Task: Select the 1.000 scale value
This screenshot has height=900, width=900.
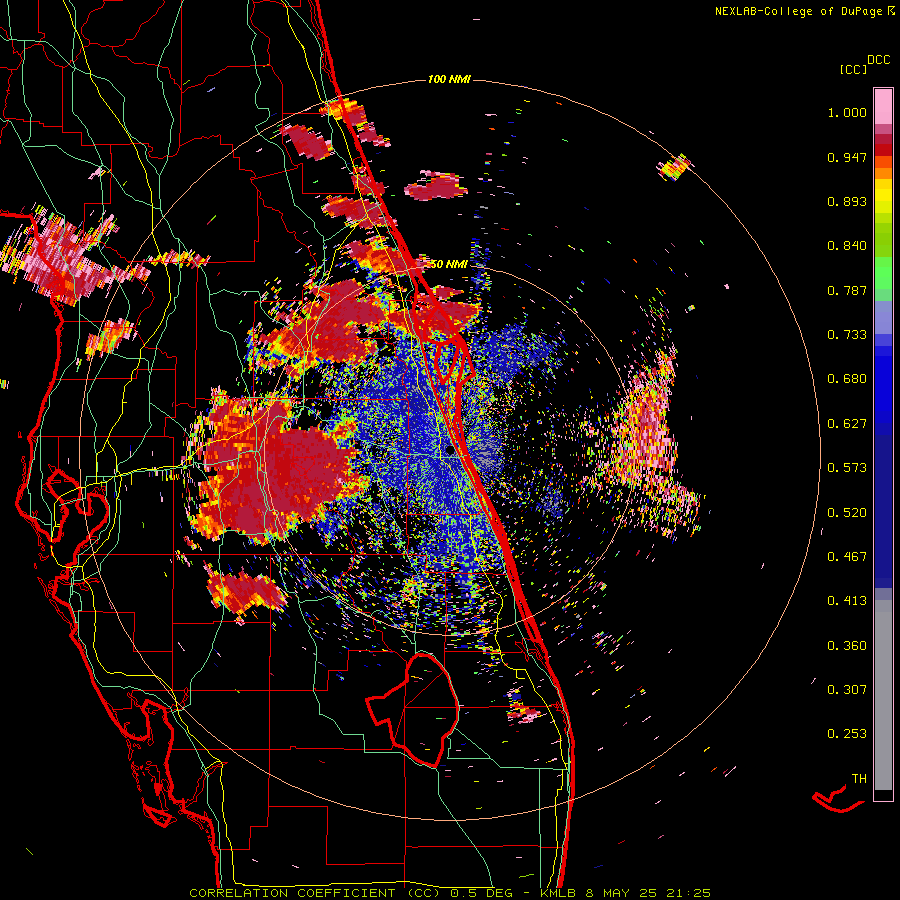Action: point(847,112)
